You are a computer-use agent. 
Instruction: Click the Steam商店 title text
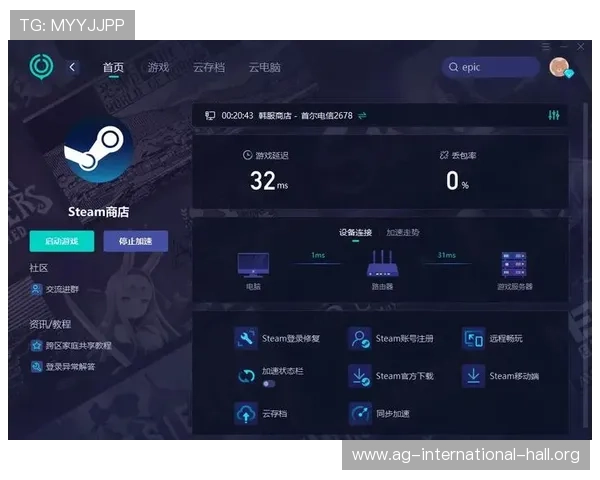(x=98, y=212)
